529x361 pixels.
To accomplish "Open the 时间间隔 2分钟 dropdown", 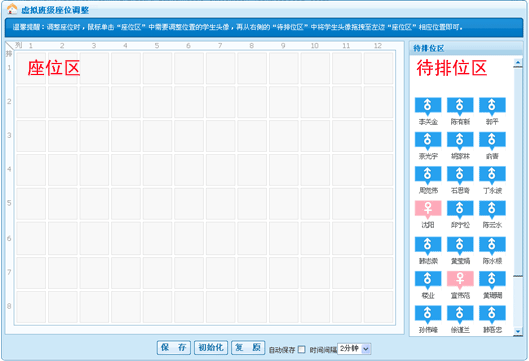I will tap(354, 349).
